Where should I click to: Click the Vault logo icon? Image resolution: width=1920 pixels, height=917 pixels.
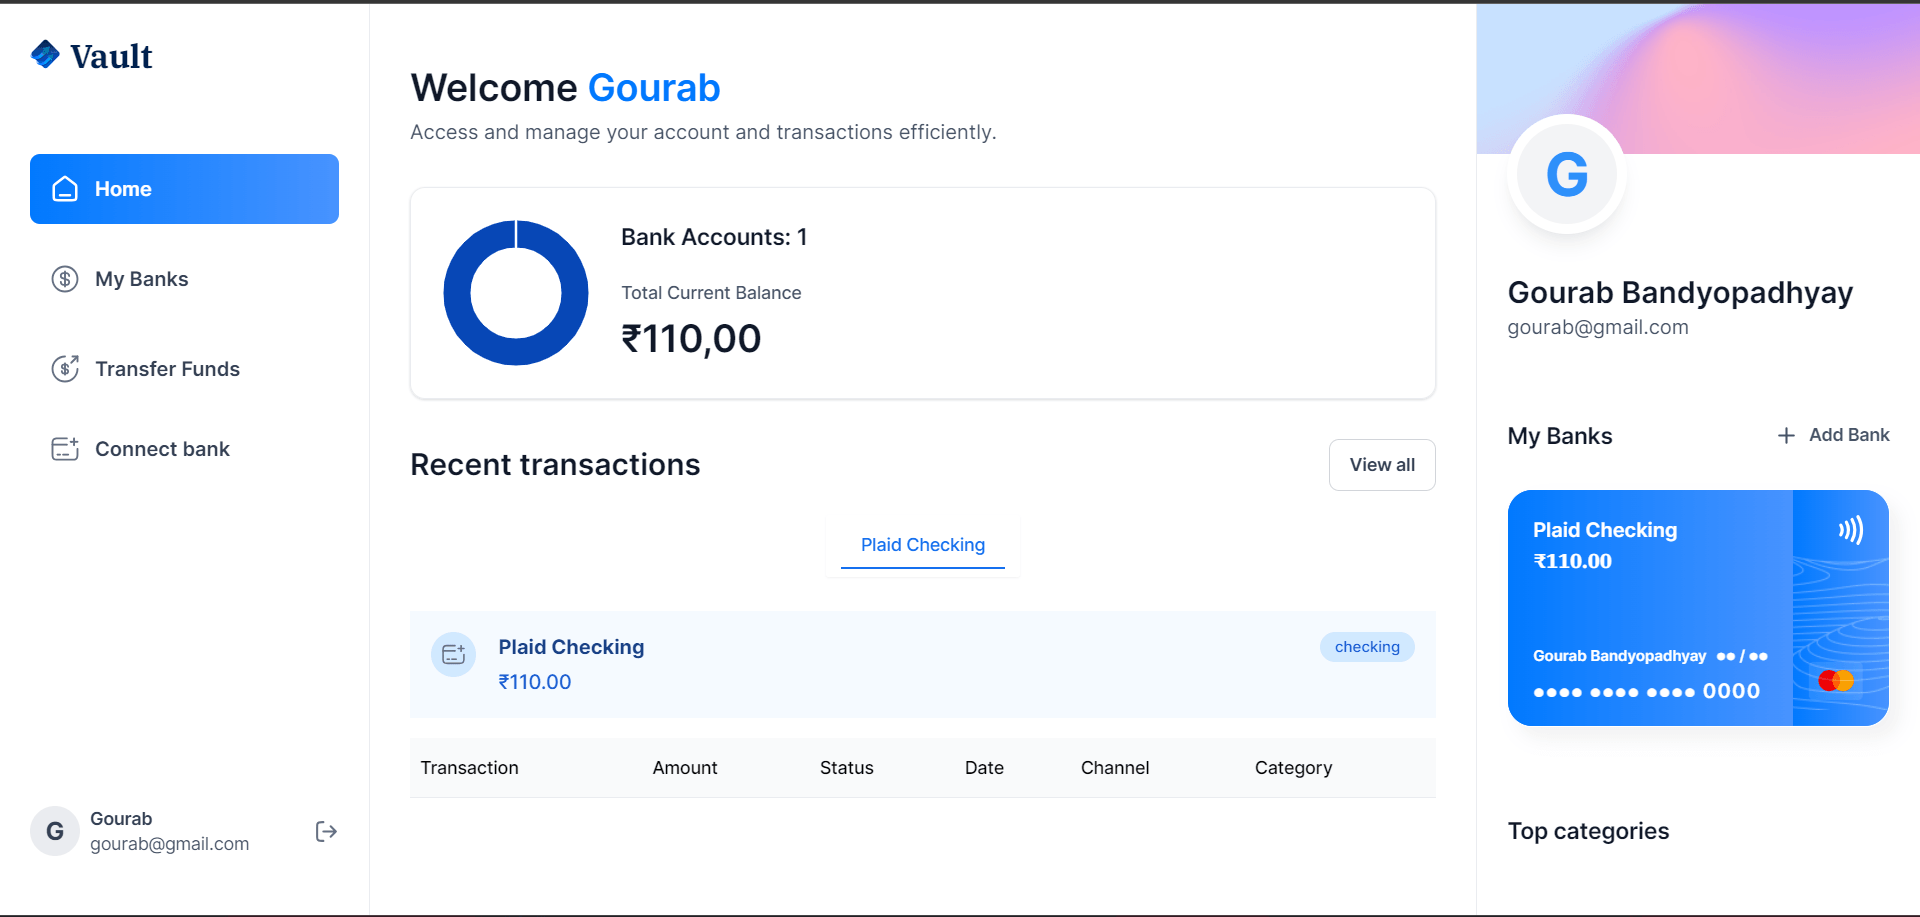[x=46, y=54]
